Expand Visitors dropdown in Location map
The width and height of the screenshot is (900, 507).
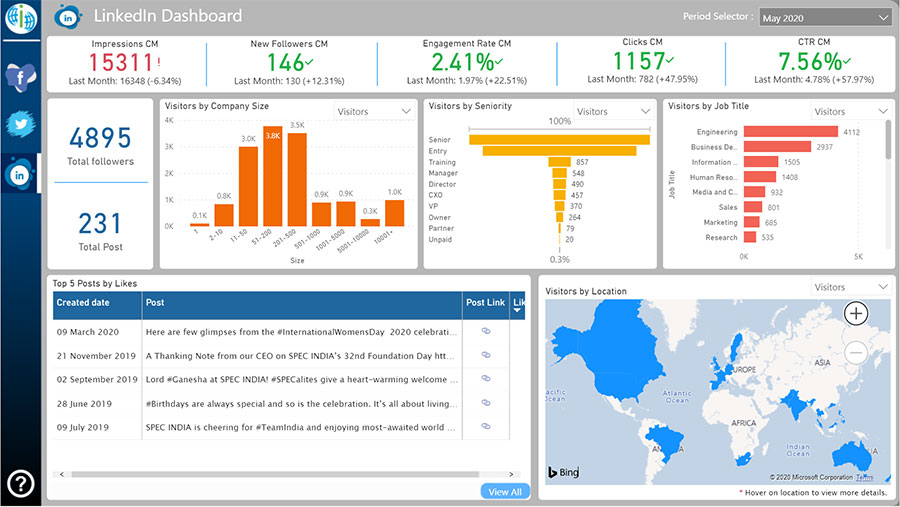click(x=851, y=287)
